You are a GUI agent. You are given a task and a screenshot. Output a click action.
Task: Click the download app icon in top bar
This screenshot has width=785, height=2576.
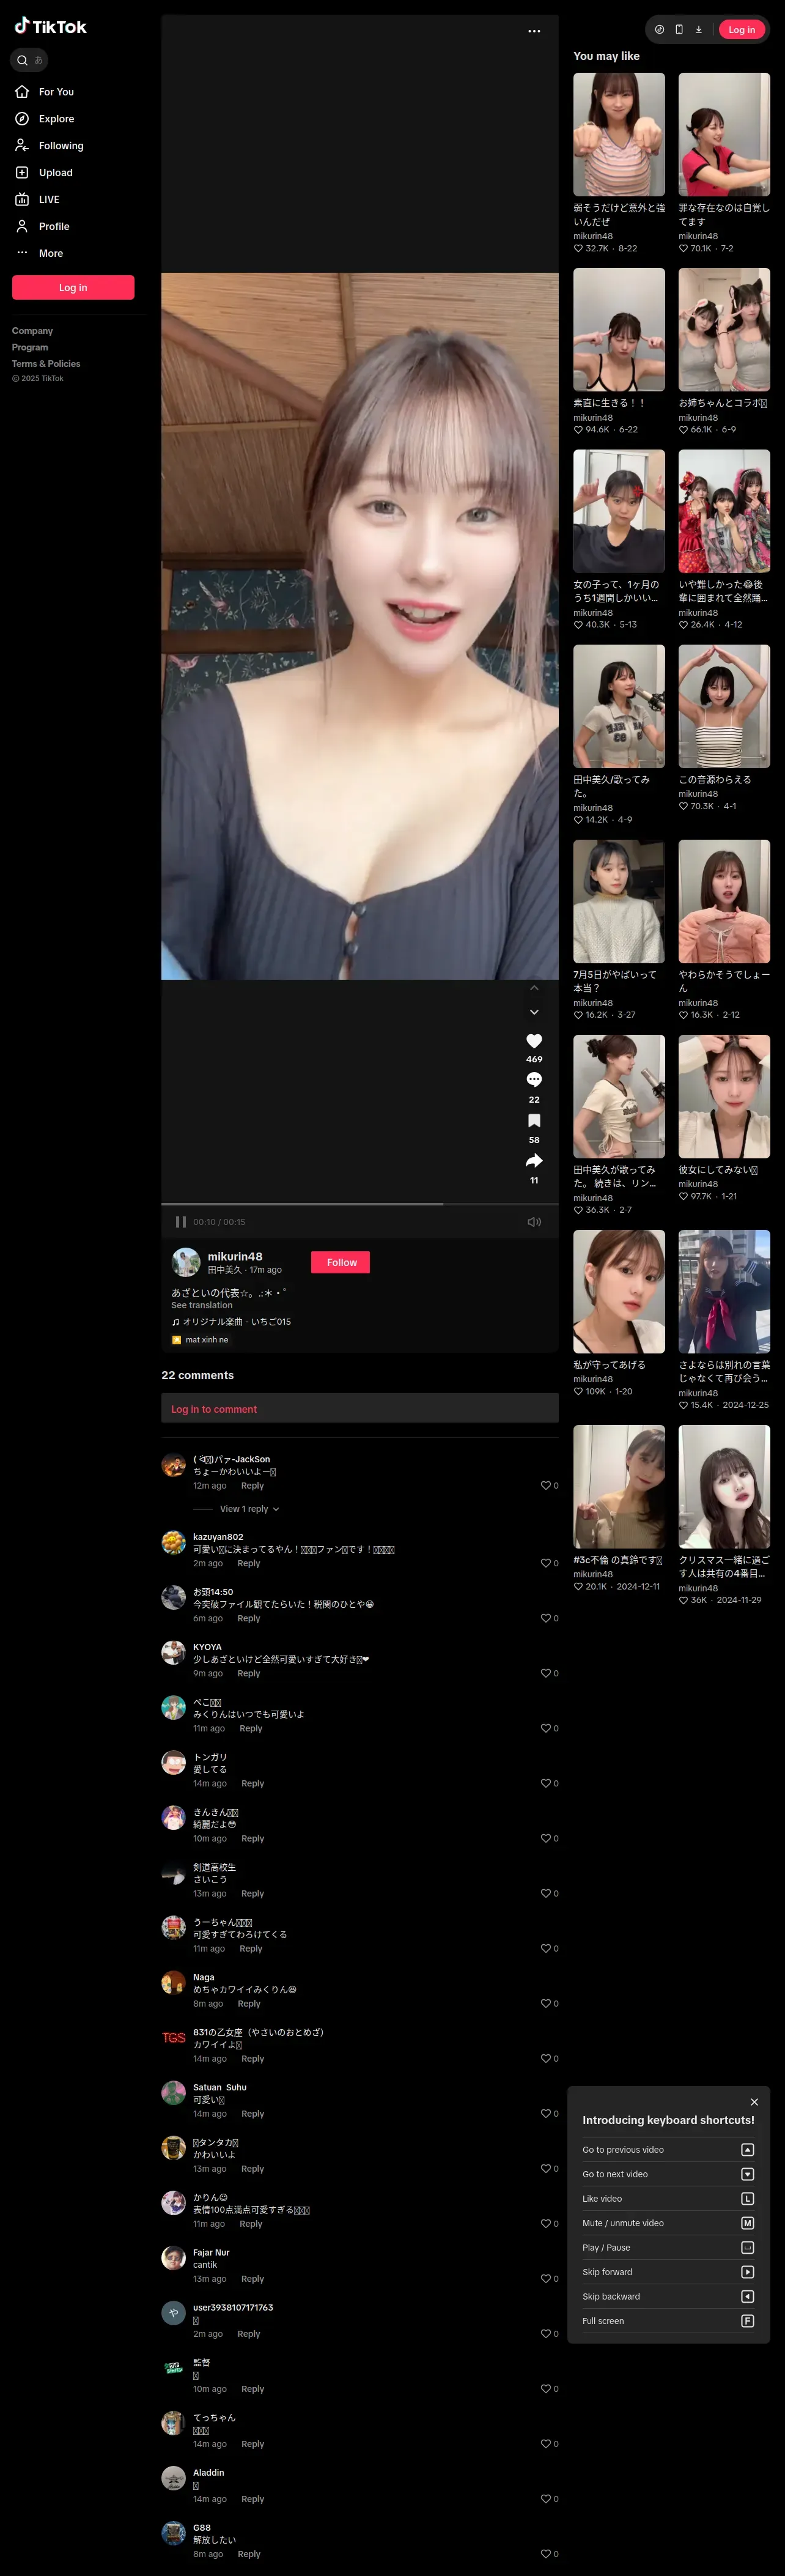pos(698,30)
